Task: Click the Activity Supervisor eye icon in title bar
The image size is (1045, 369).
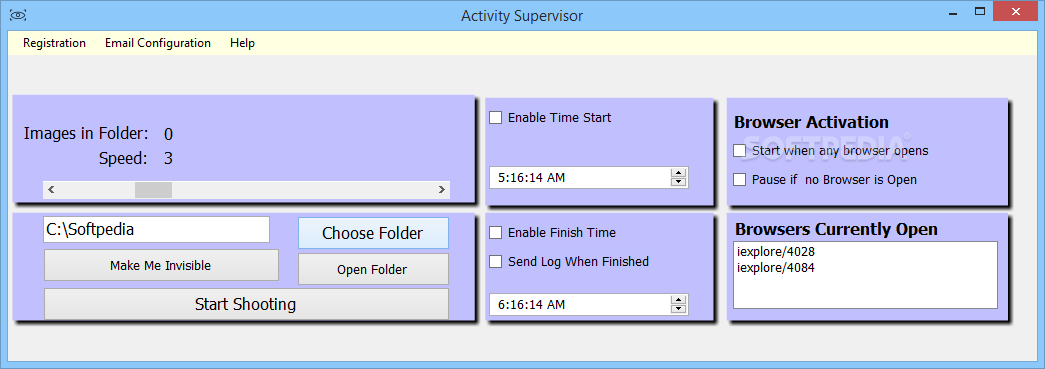Action: (x=18, y=15)
